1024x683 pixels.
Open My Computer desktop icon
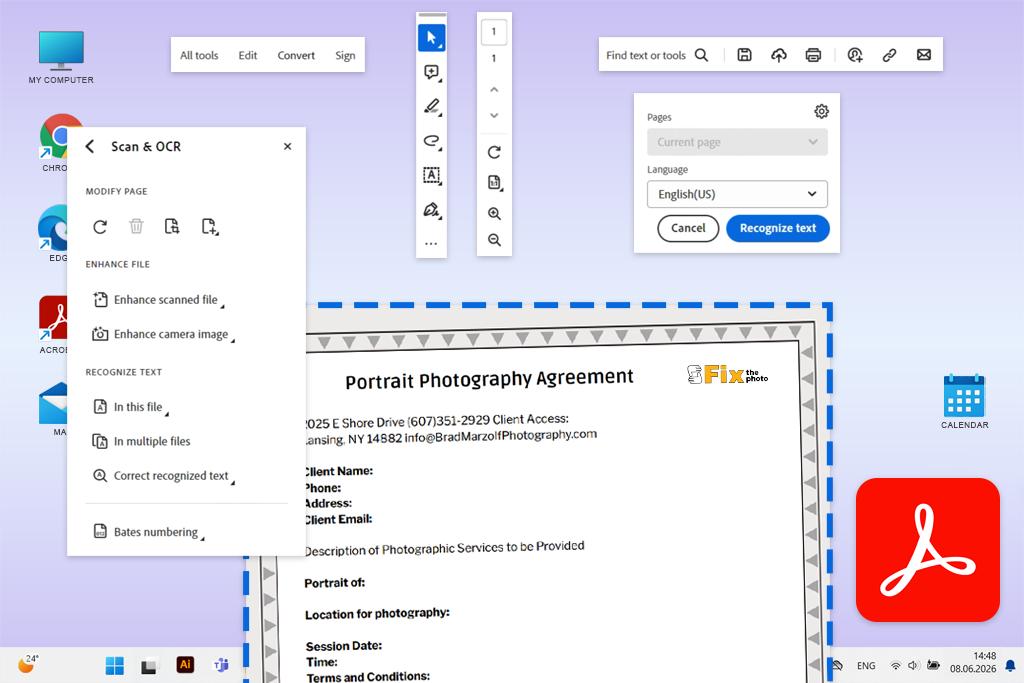coord(61,57)
